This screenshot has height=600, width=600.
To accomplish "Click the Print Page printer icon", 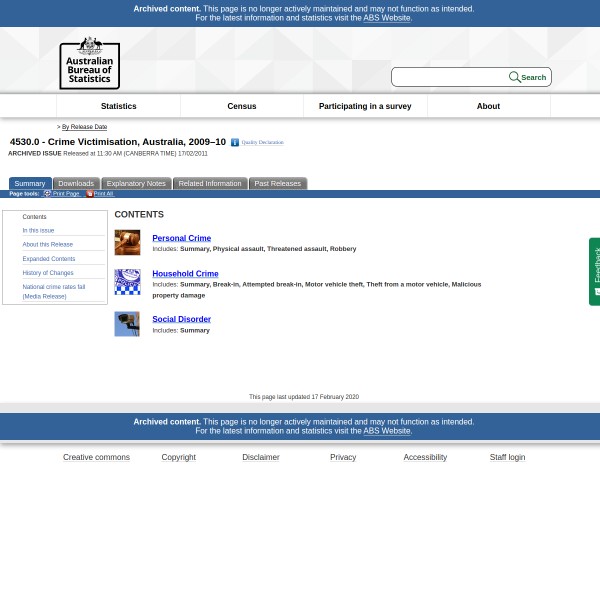I will pyautogui.click(x=47, y=194).
